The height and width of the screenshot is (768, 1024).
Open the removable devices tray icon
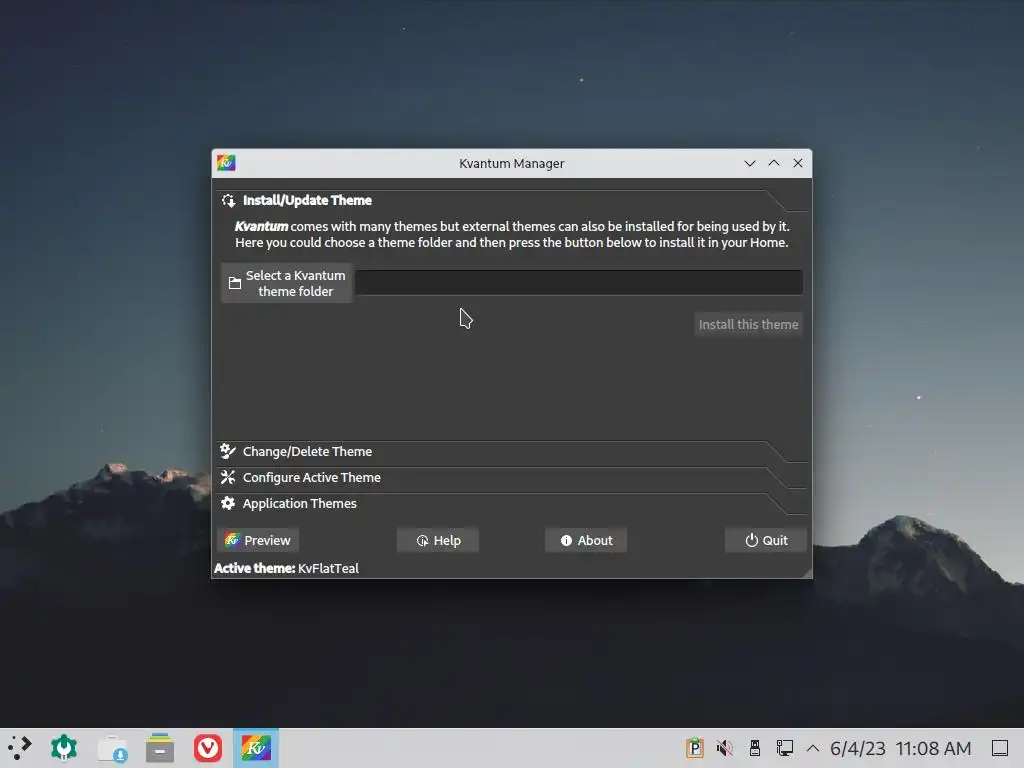click(x=755, y=748)
